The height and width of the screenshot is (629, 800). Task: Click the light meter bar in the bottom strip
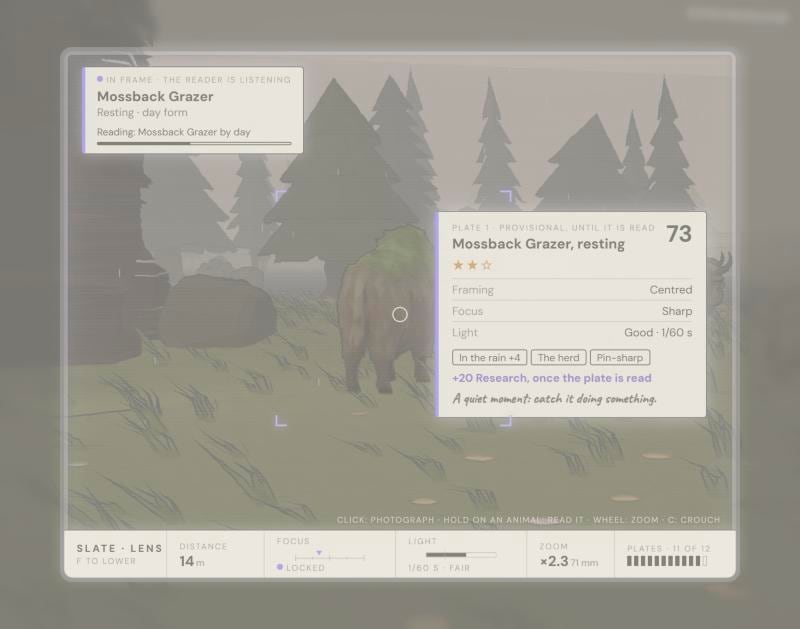click(x=461, y=555)
